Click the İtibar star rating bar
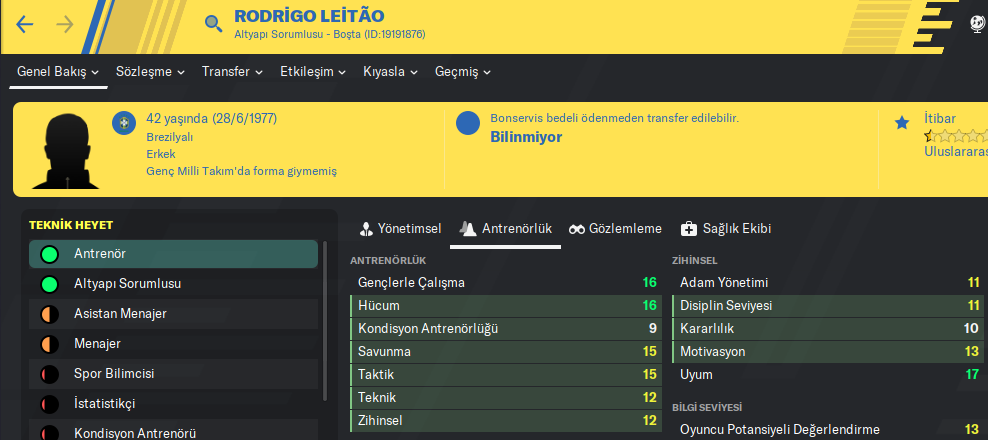Screen dimensions: 988x440 click(x=955, y=137)
